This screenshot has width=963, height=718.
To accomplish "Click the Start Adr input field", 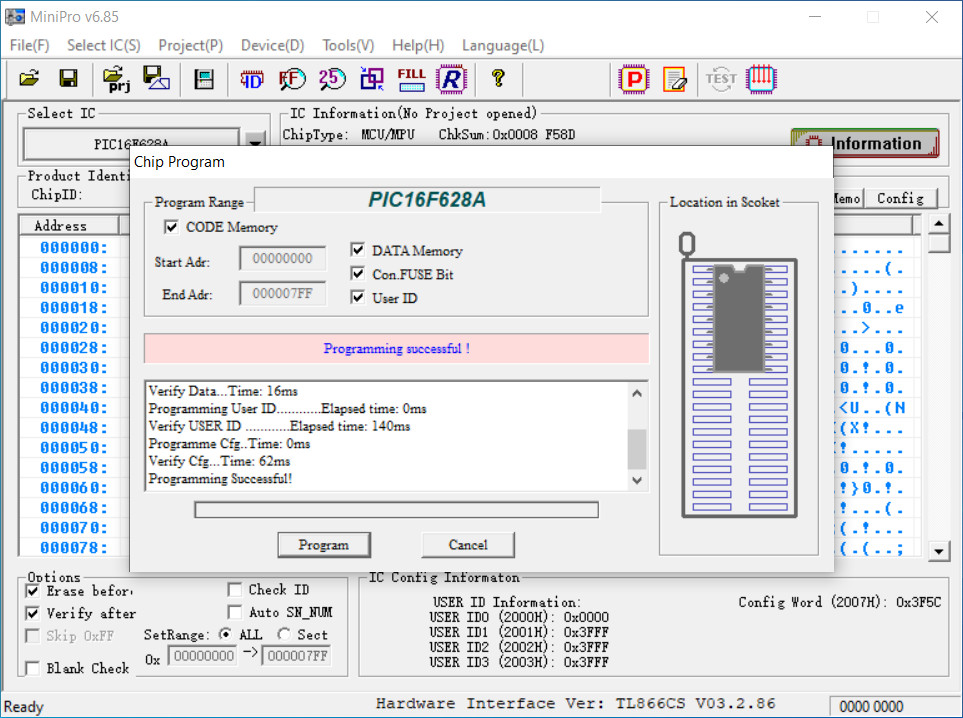I will 283,259.
